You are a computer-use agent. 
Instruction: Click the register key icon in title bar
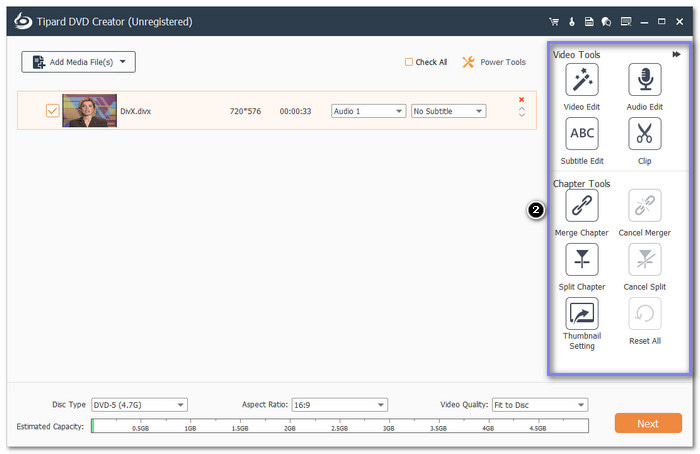click(572, 21)
